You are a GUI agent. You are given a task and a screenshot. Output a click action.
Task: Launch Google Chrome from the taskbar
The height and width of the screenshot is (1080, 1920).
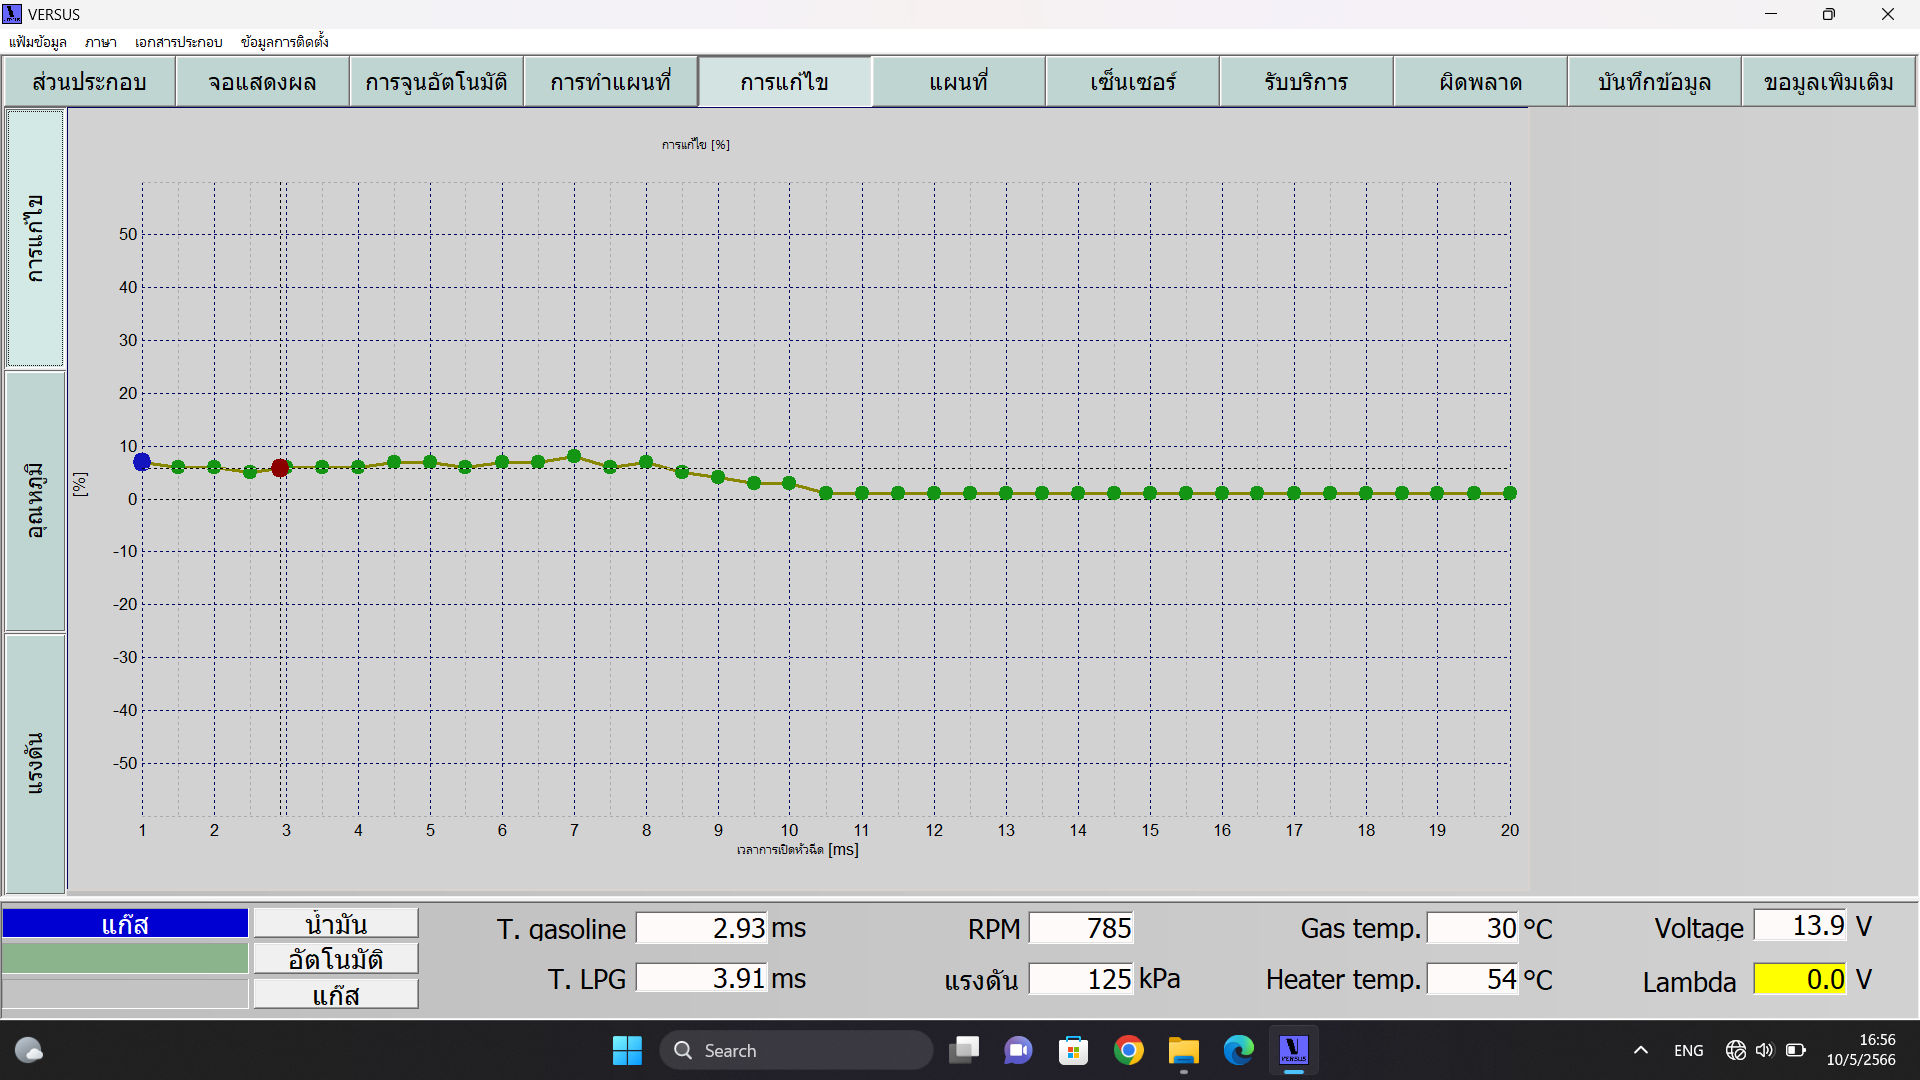coord(1128,1050)
